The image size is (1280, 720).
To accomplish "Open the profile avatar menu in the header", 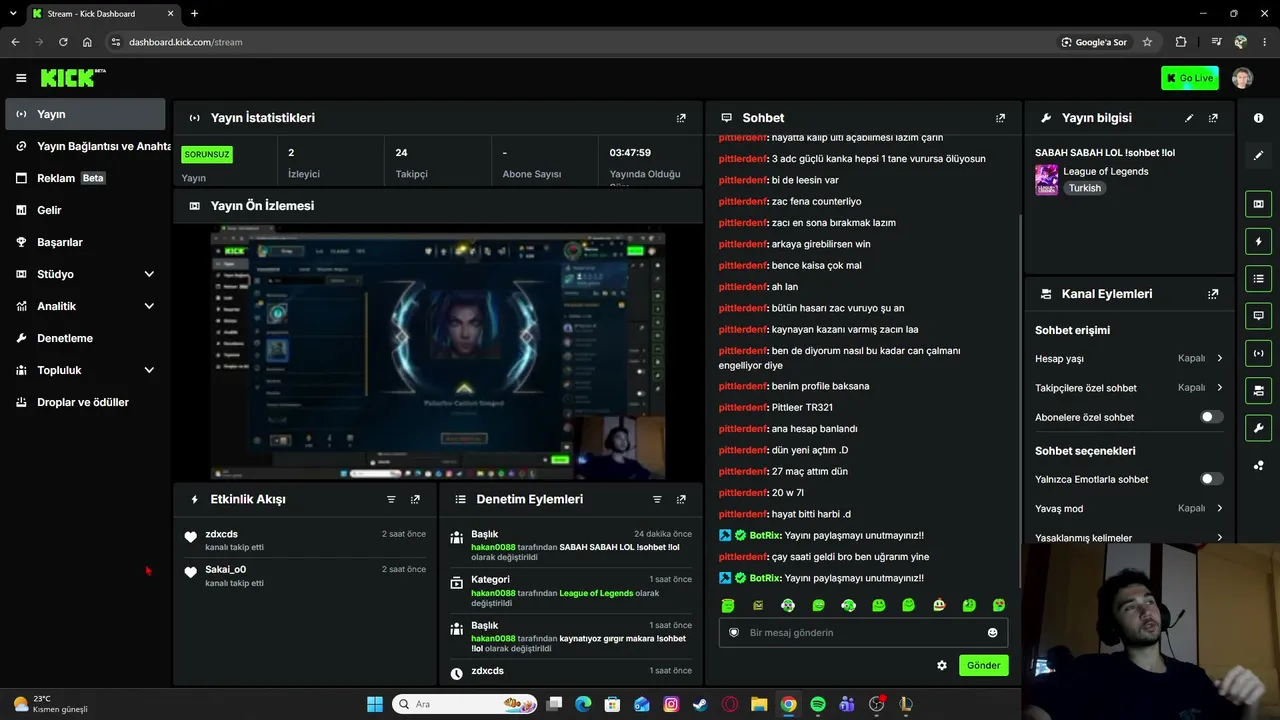I will 1242,78.
